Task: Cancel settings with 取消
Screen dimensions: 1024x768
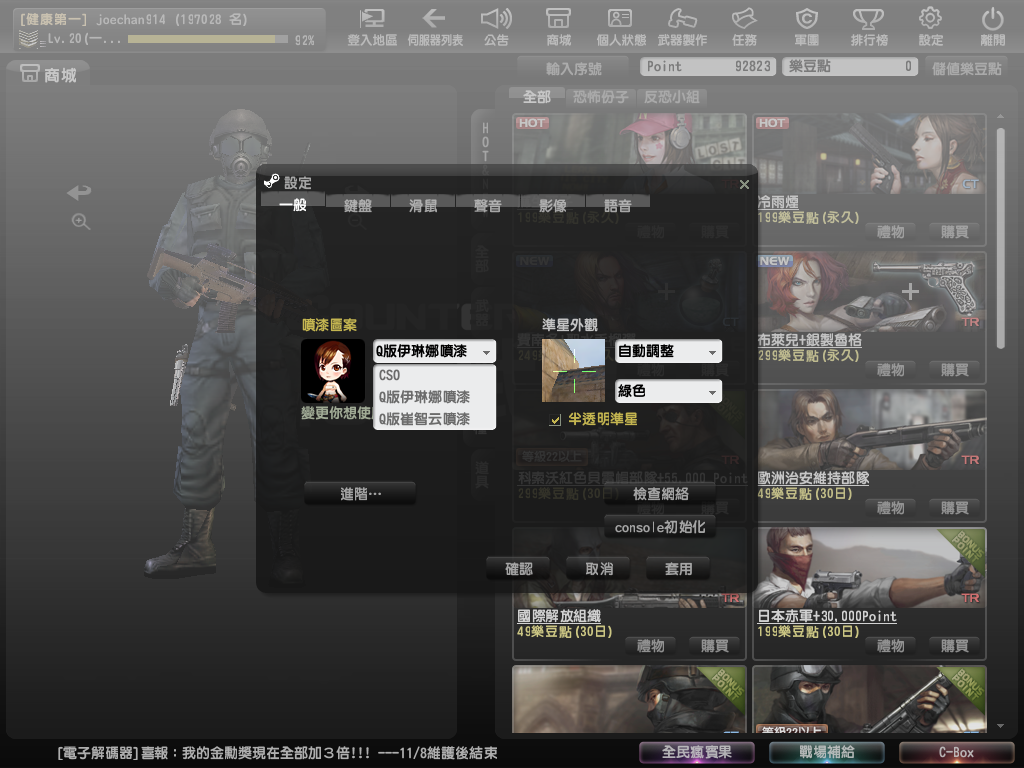Action: (x=599, y=569)
